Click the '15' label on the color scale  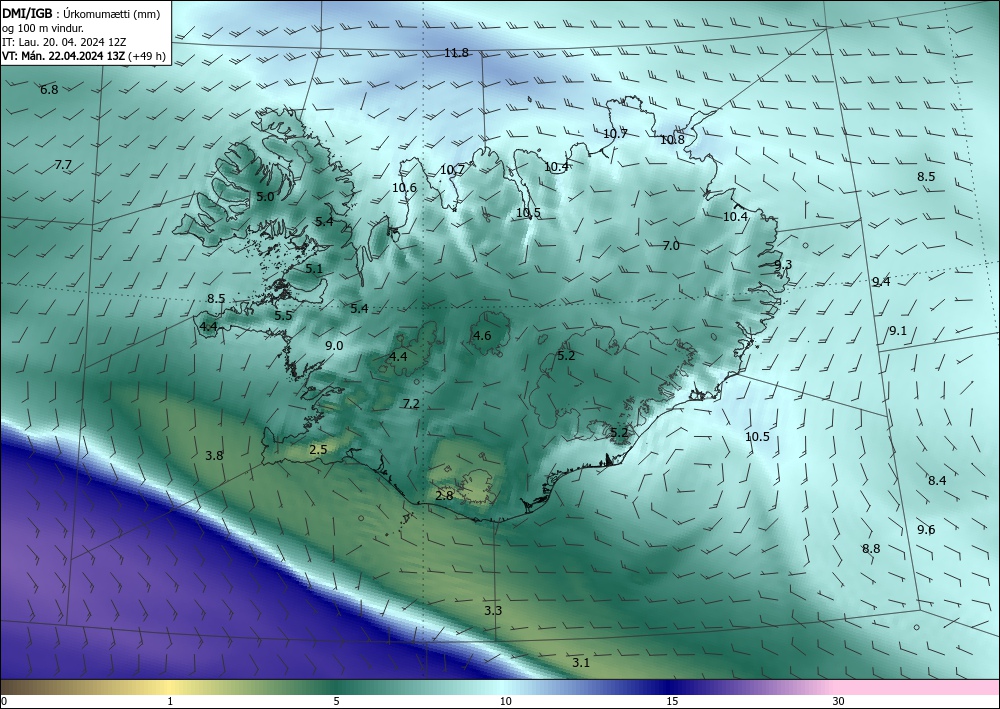tap(672, 702)
